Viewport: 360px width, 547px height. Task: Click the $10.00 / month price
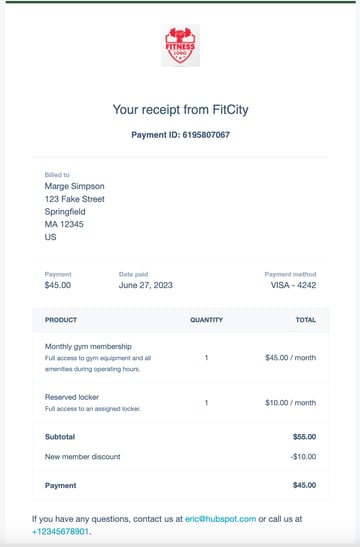(290, 403)
